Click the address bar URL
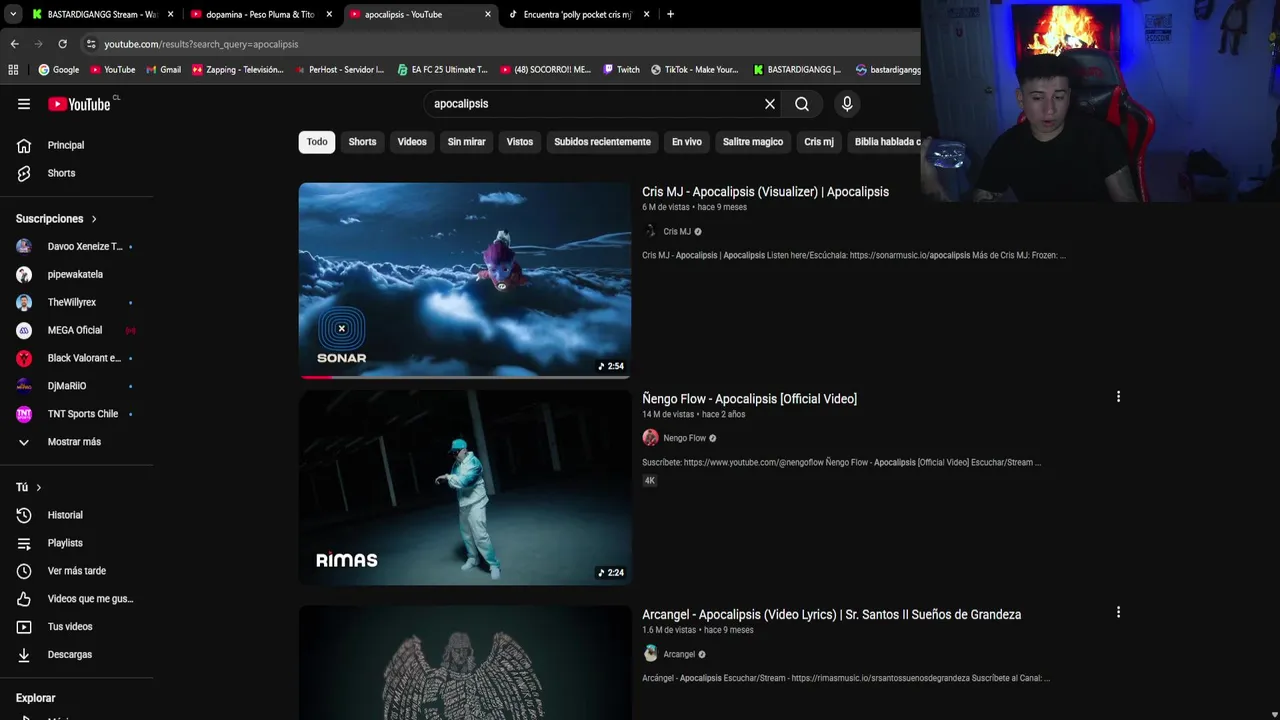The height and width of the screenshot is (720, 1280). tap(201, 44)
